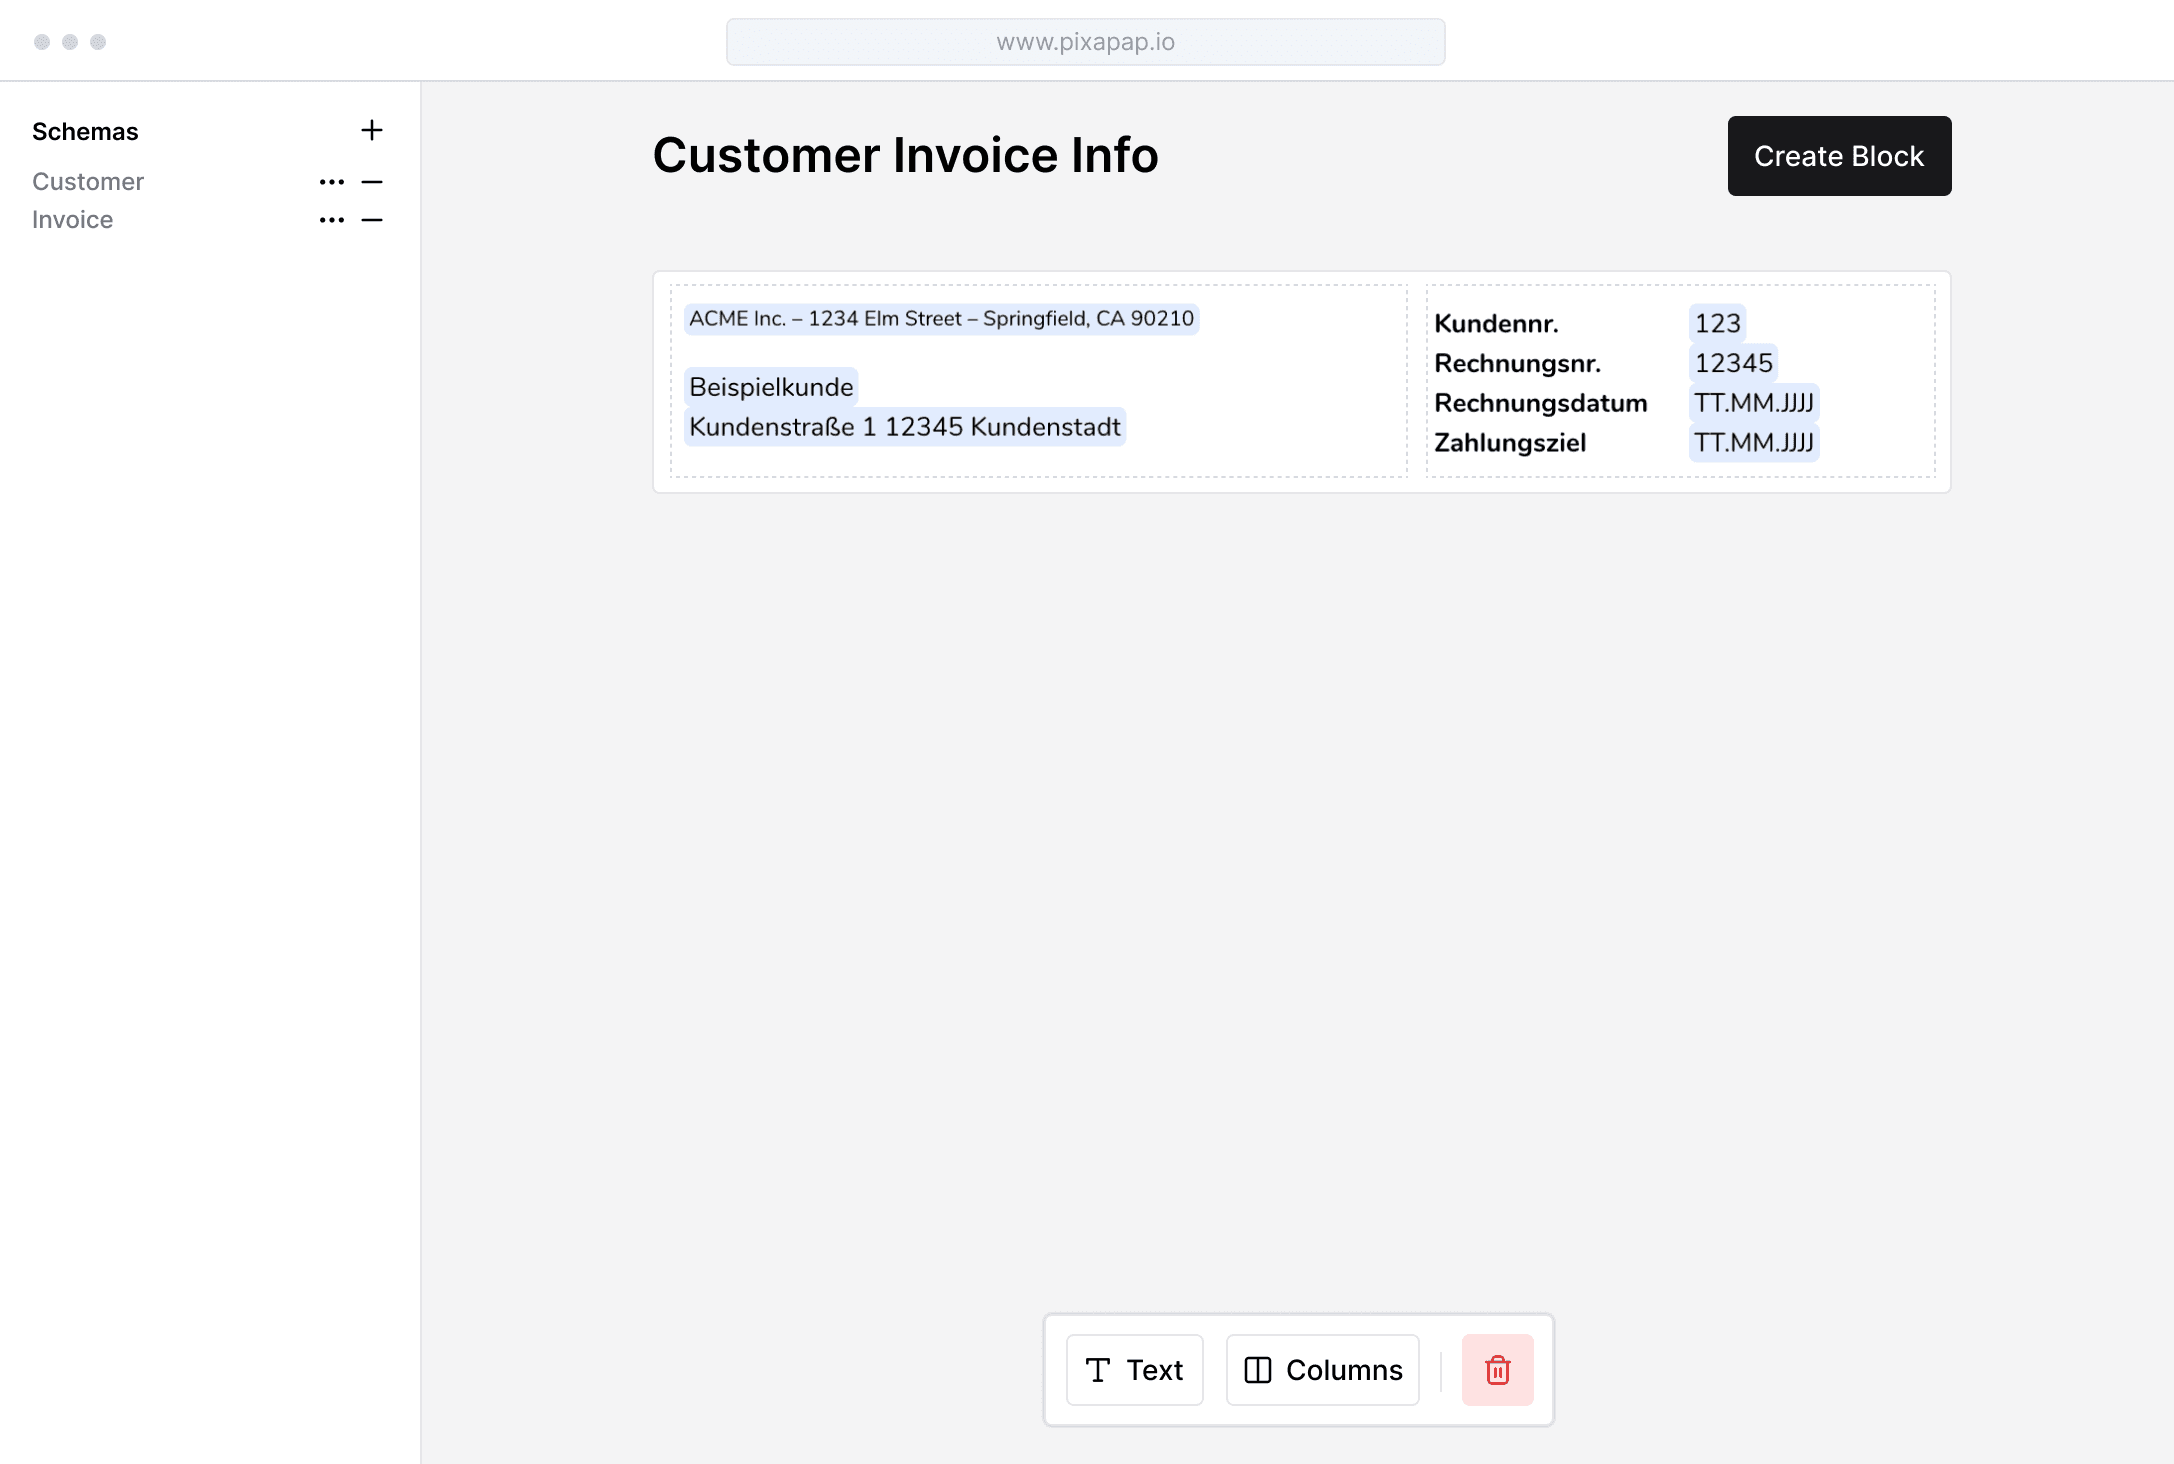Image resolution: width=2174 pixels, height=1464 pixels.
Task: Select the 123 customer number value
Action: click(x=1717, y=323)
